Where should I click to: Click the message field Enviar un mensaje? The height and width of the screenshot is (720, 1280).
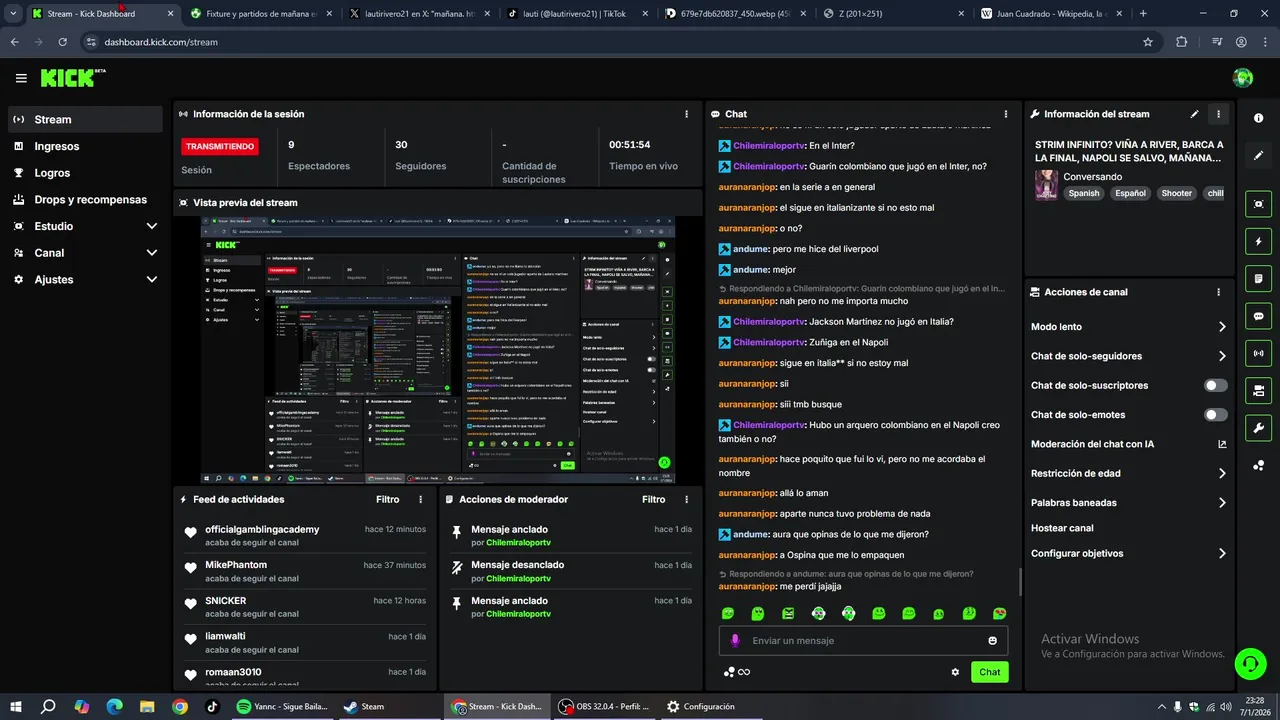863,640
